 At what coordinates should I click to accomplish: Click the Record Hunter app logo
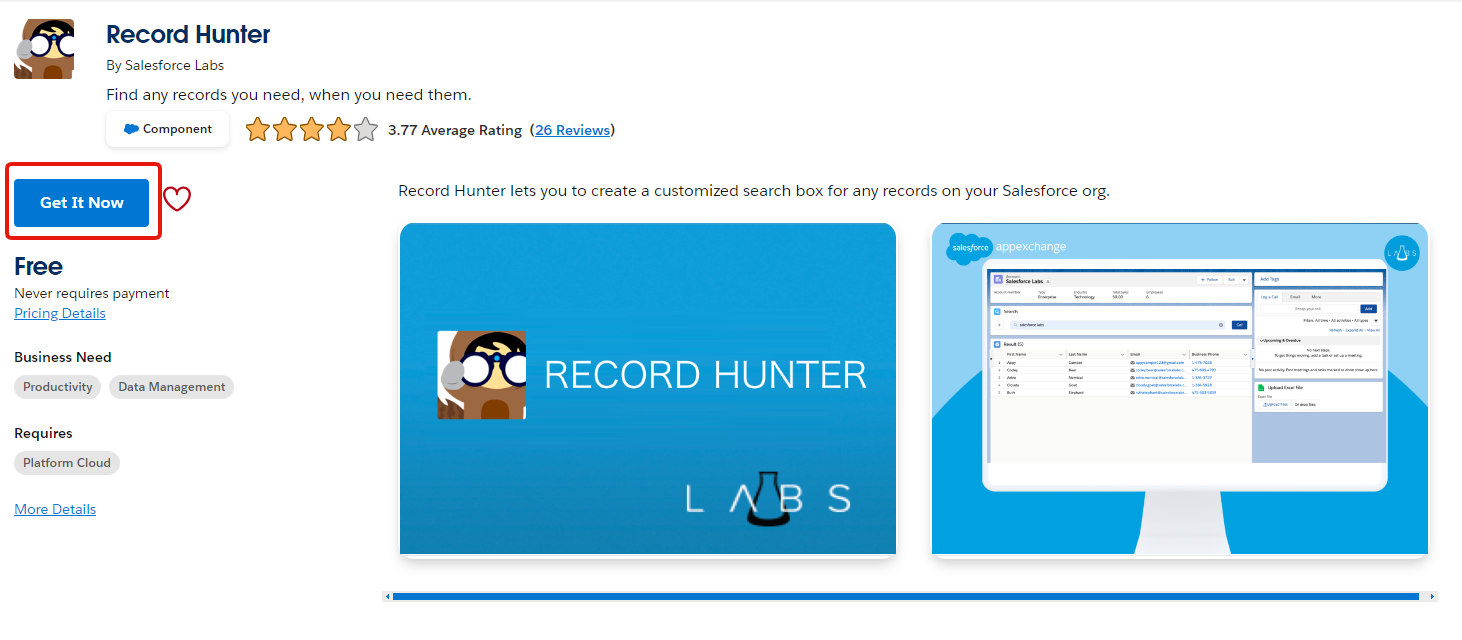(x=44, y=49)
